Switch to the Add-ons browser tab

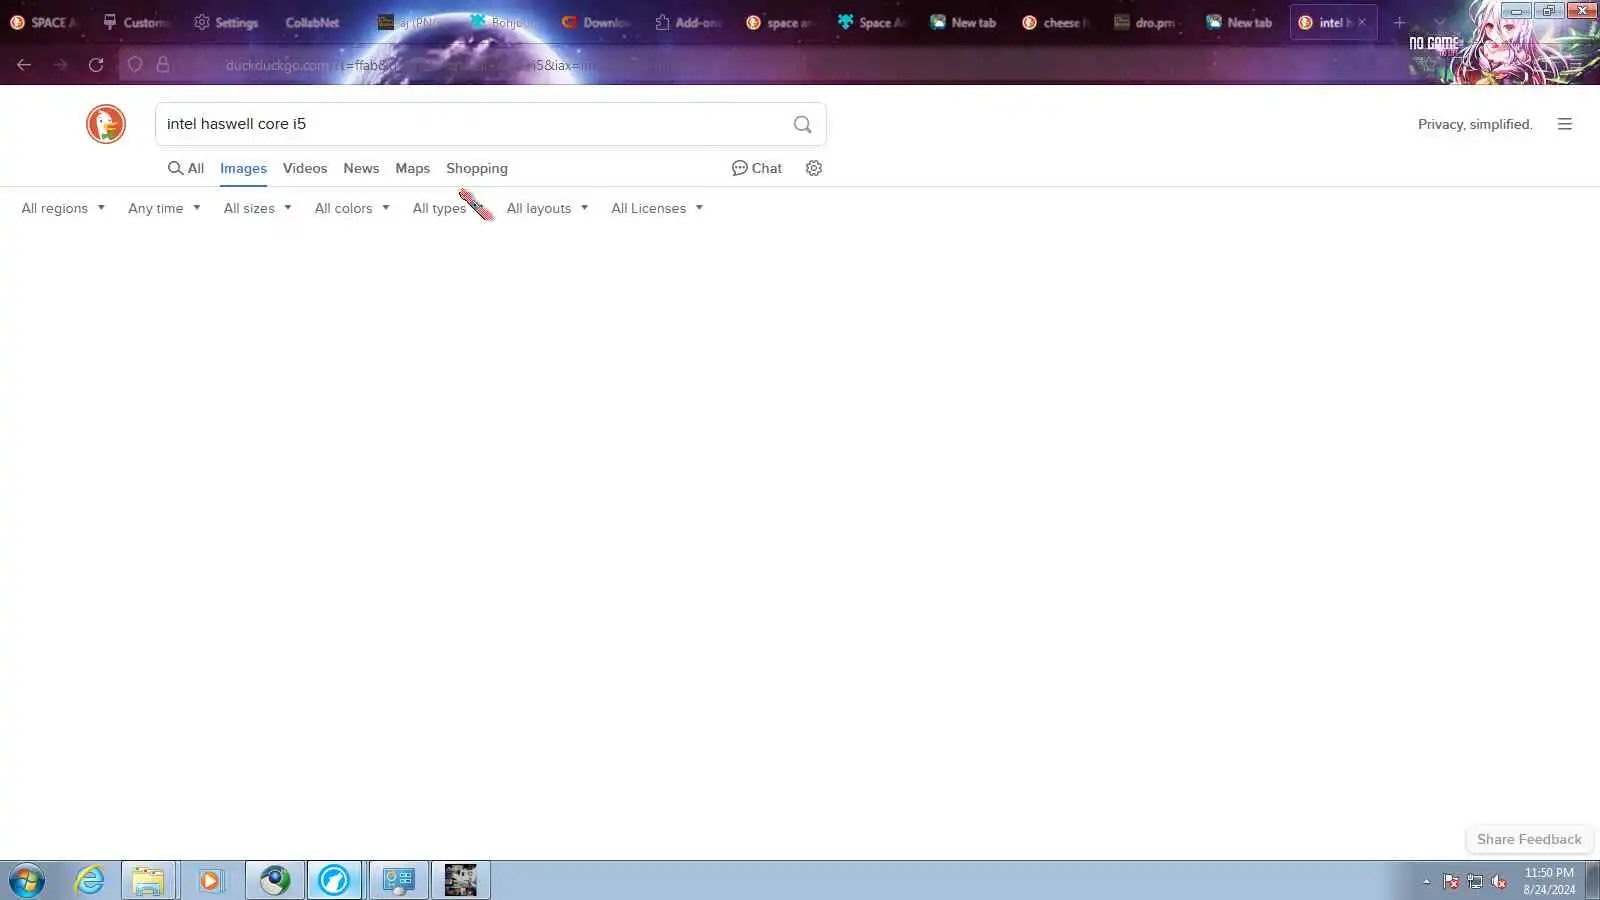688,22
